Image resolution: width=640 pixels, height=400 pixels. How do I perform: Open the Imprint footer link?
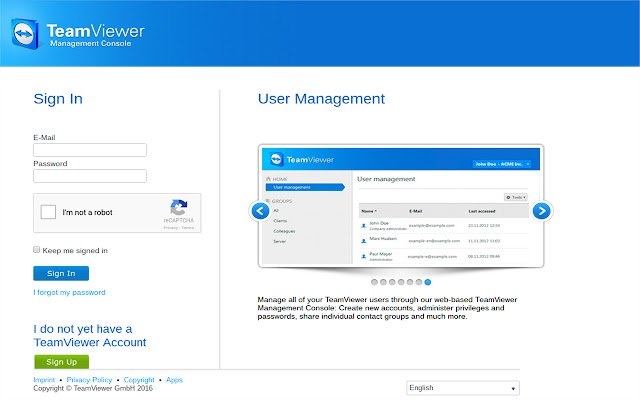click(x=44, y=380)
